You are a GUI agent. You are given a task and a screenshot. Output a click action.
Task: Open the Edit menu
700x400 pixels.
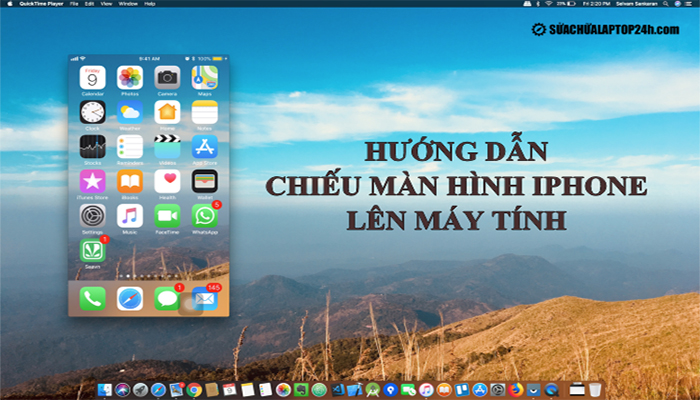click(x=90, y=4)
